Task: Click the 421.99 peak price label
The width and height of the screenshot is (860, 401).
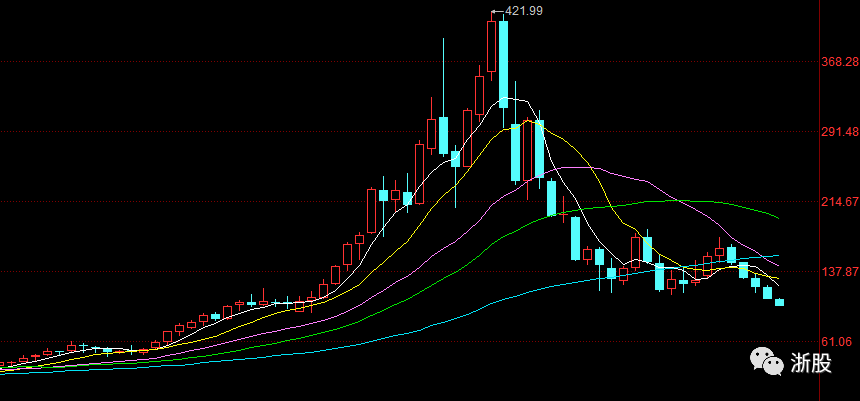Action: (524, 10)
